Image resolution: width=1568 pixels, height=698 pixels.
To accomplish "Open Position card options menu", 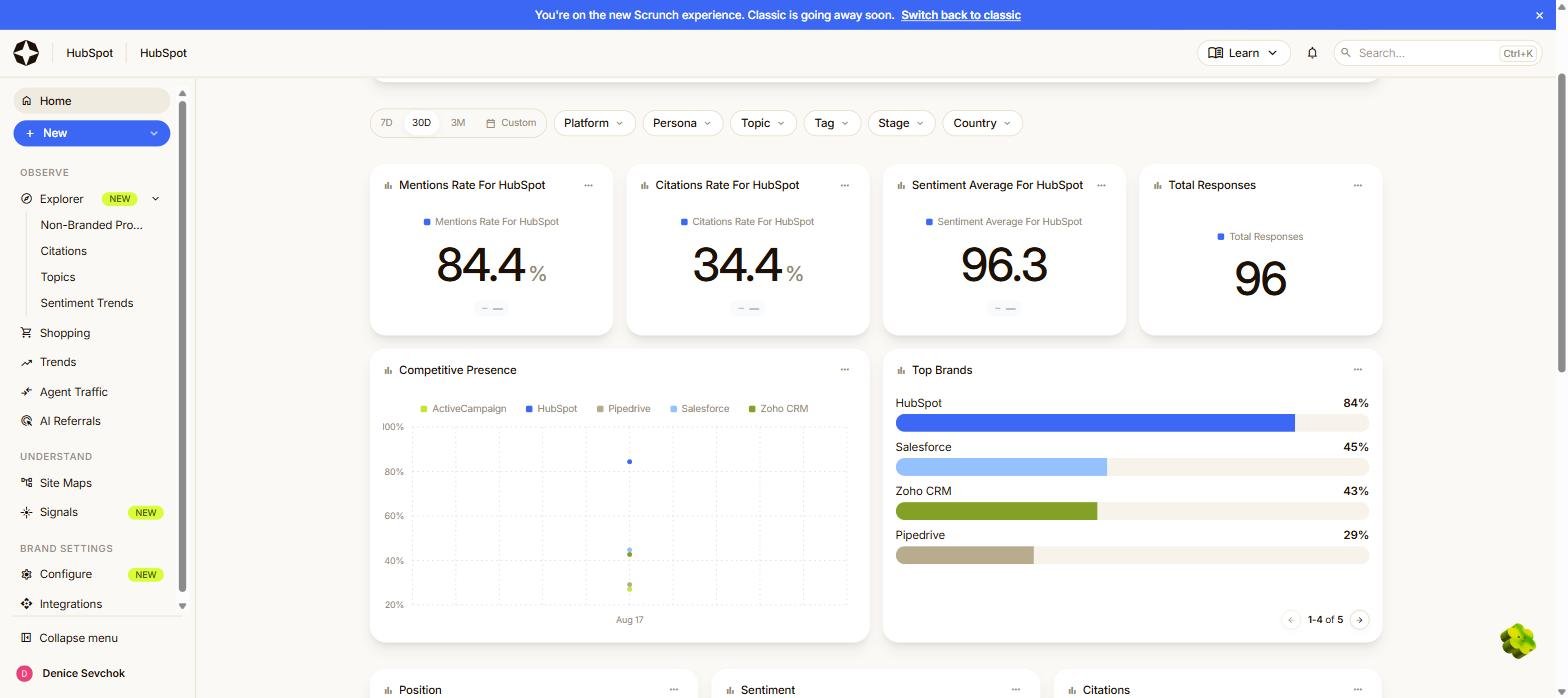I will point(673,689).
